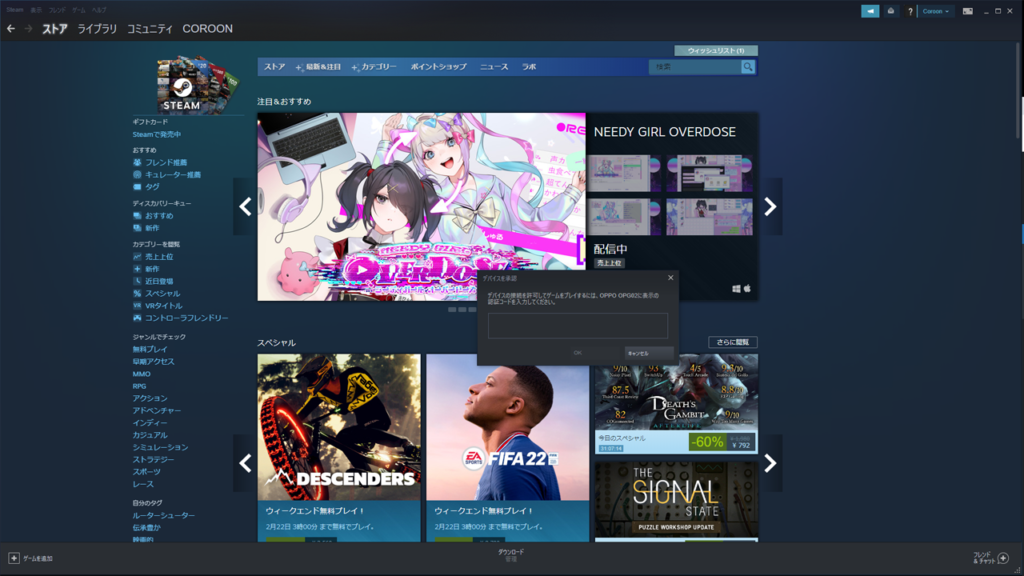Switch to the コミュニティ tab

point(150,29)
